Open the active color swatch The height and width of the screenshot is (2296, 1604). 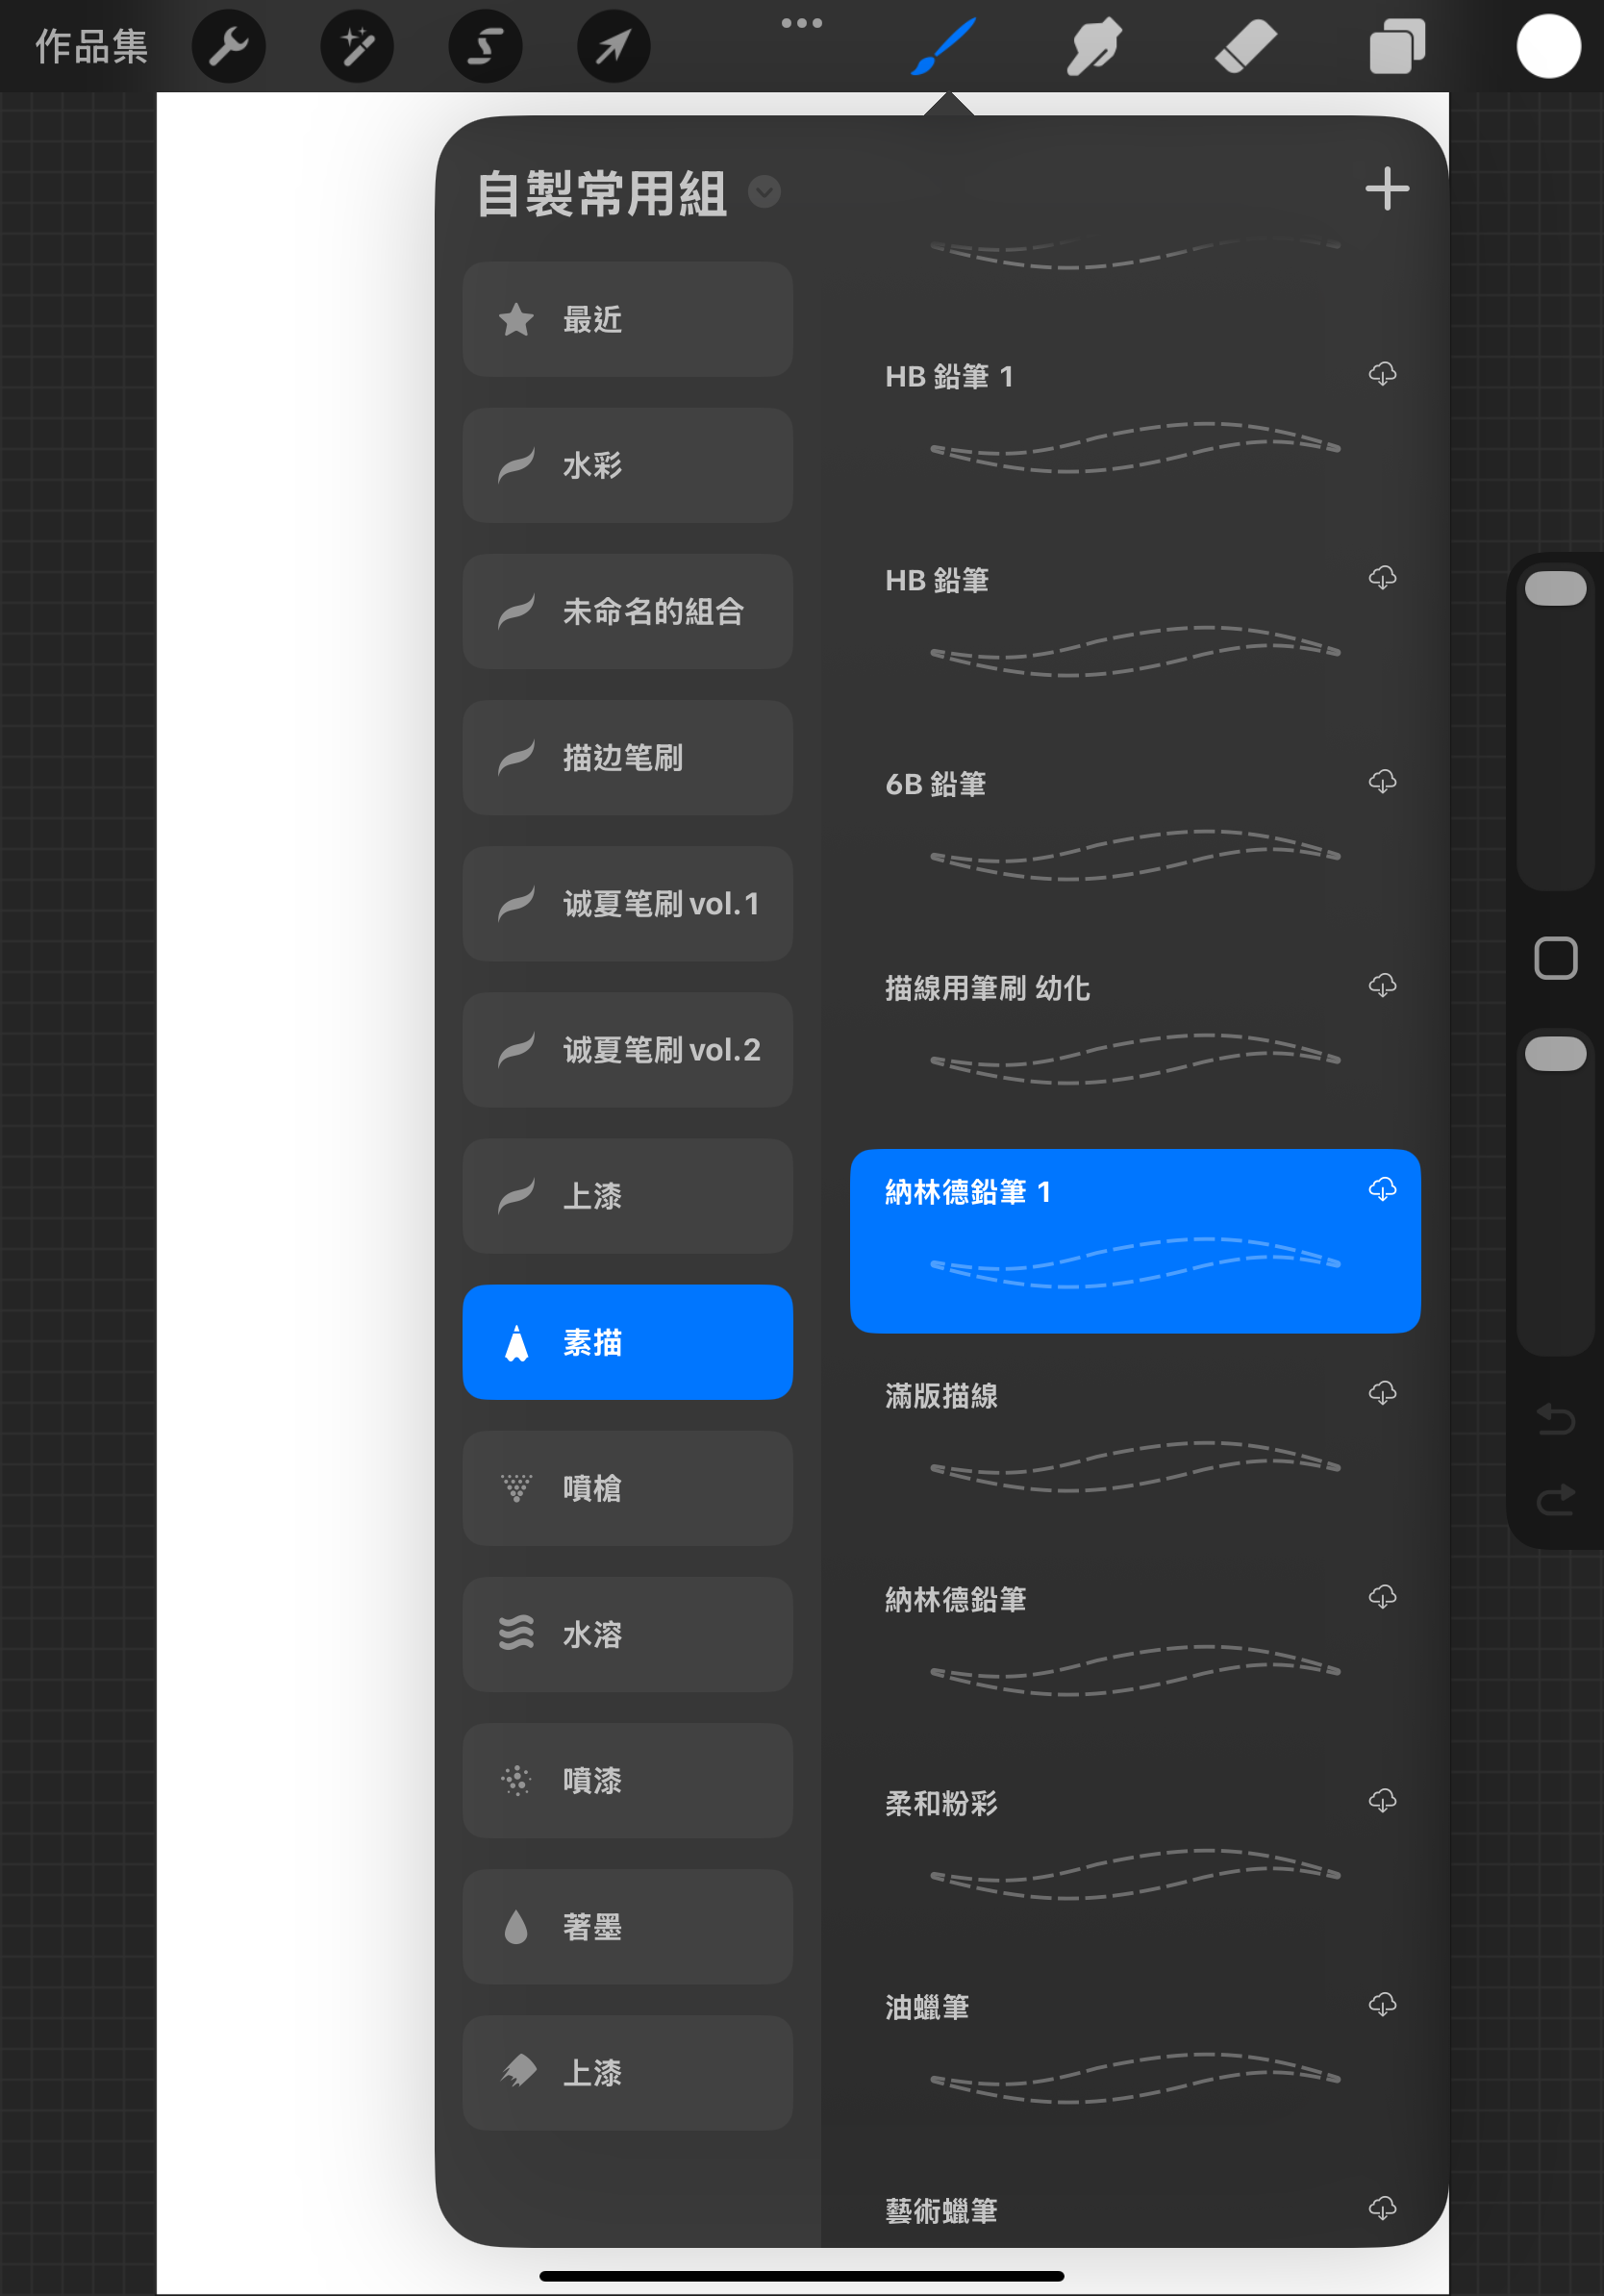click(x=1547, y=47)
